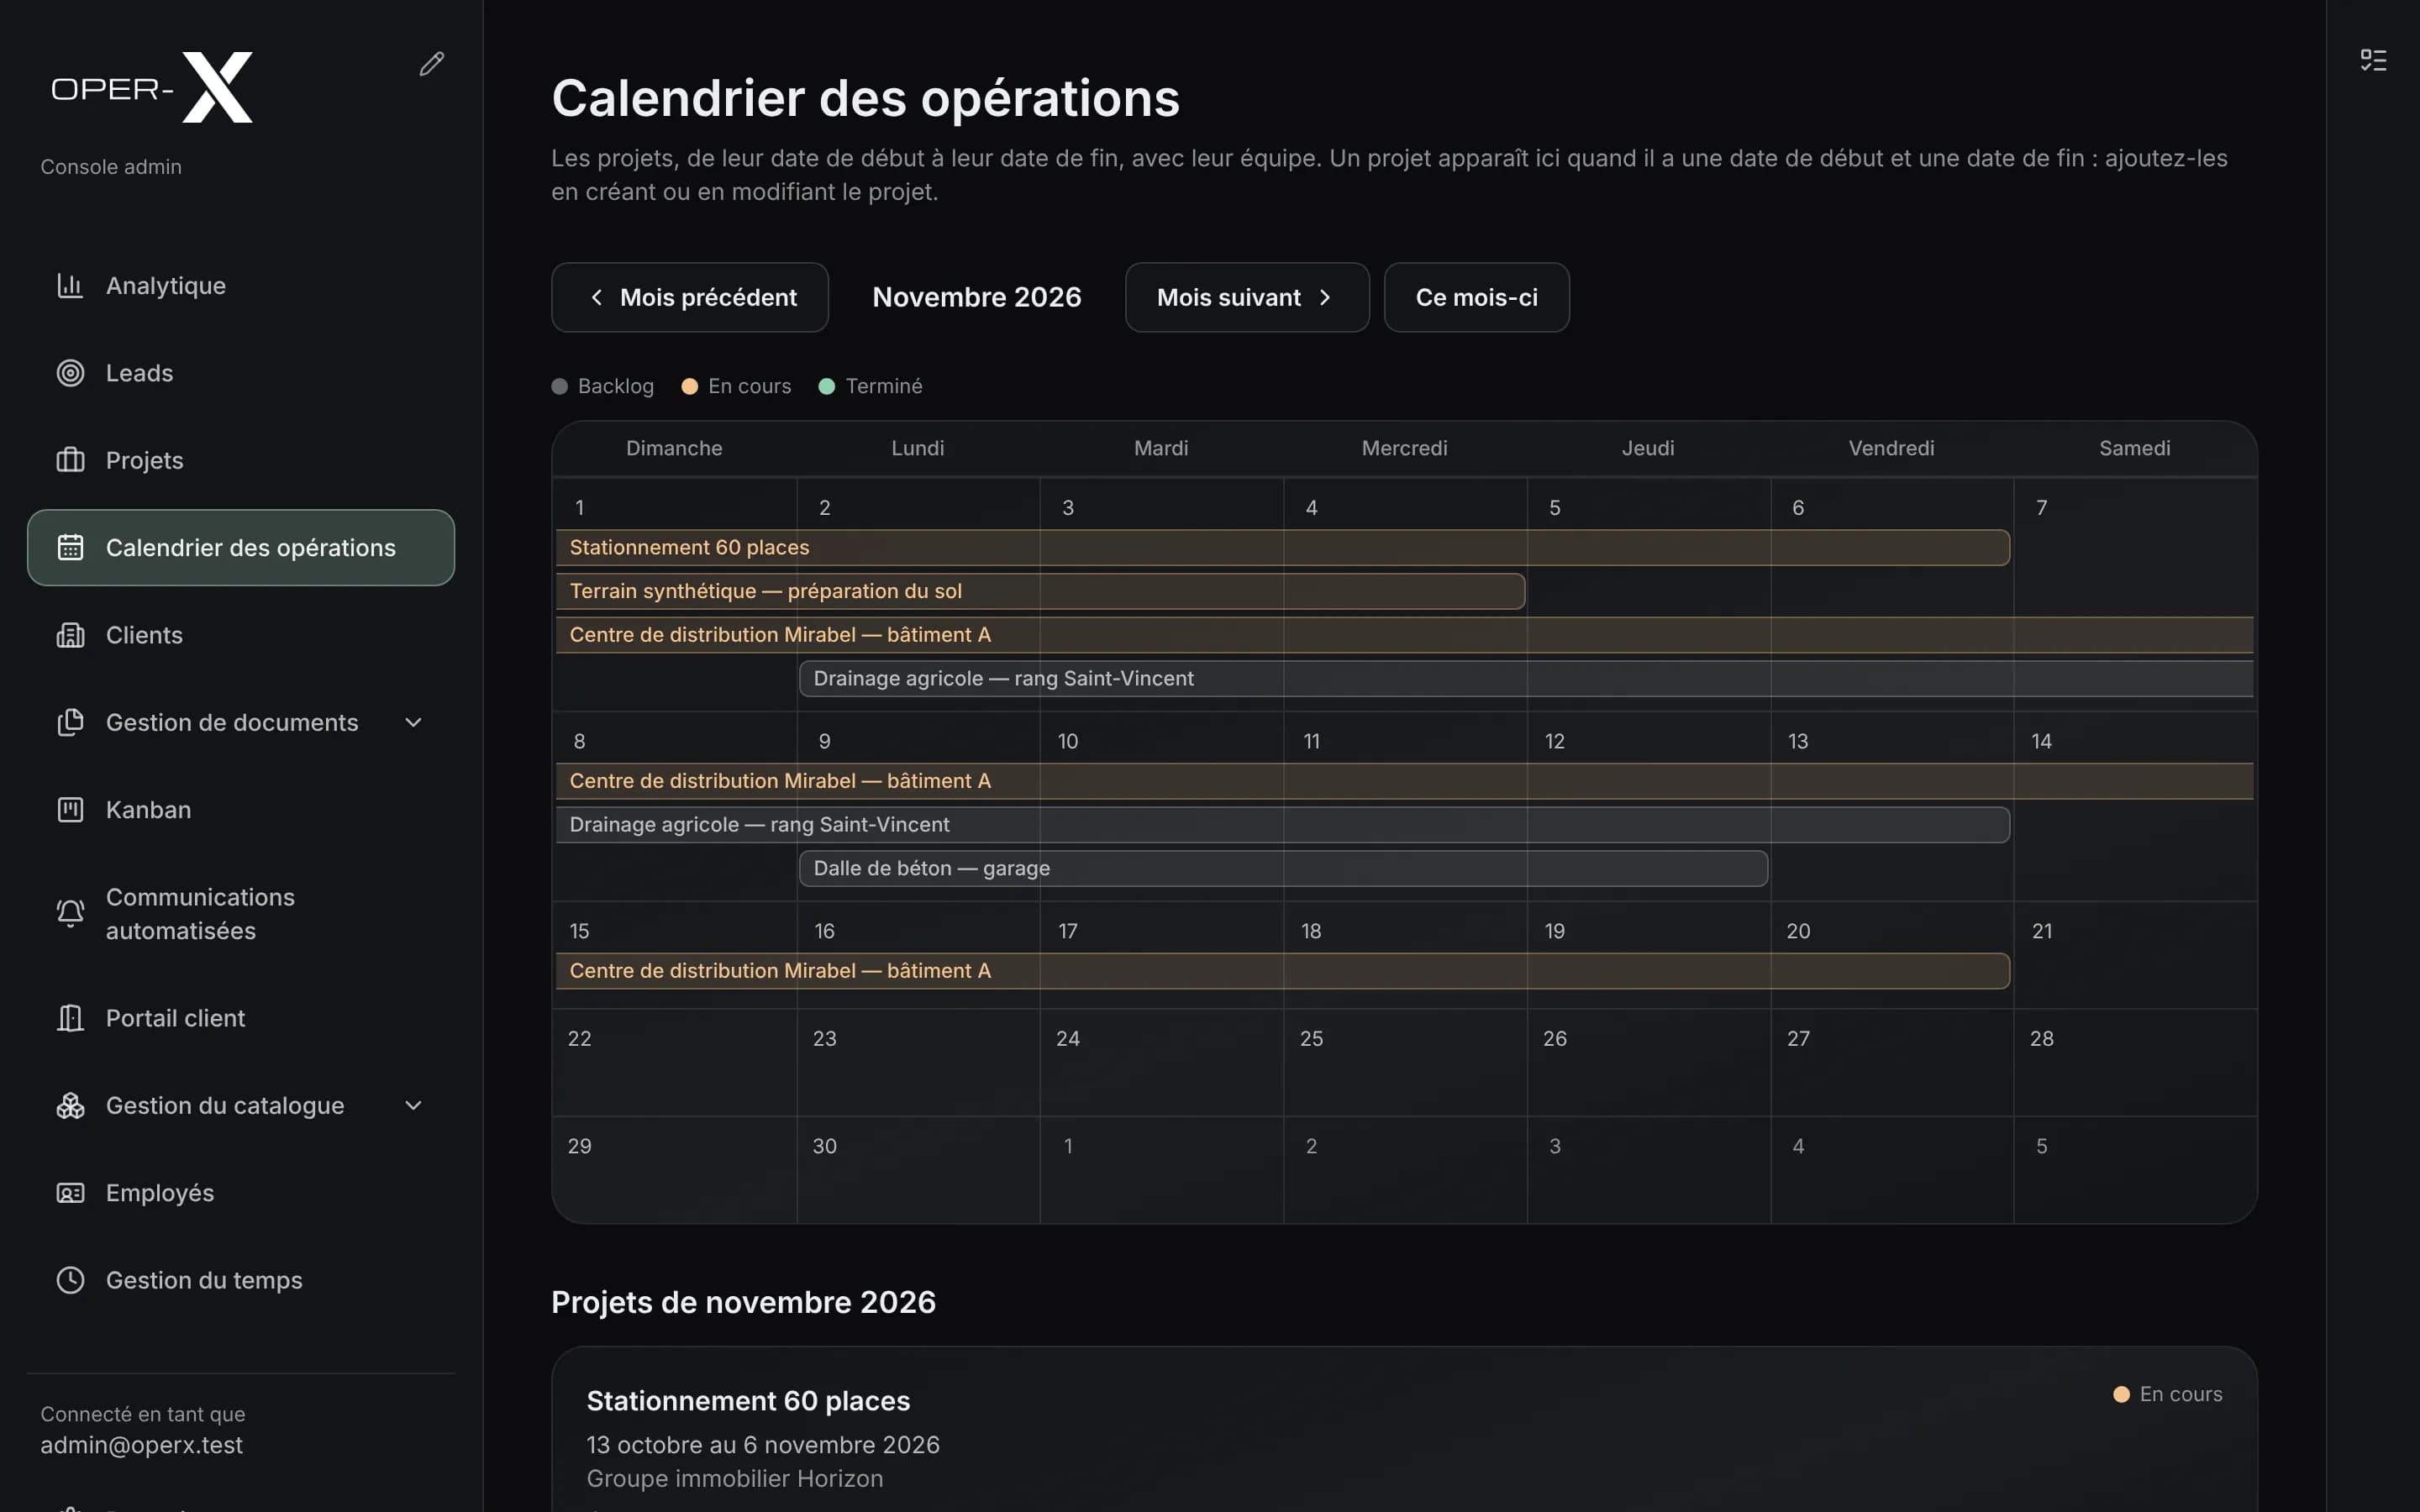This screenshot has width=2420, height=1512.
Task: Jump to Ce mois-ci
Action: (1476, 297)
